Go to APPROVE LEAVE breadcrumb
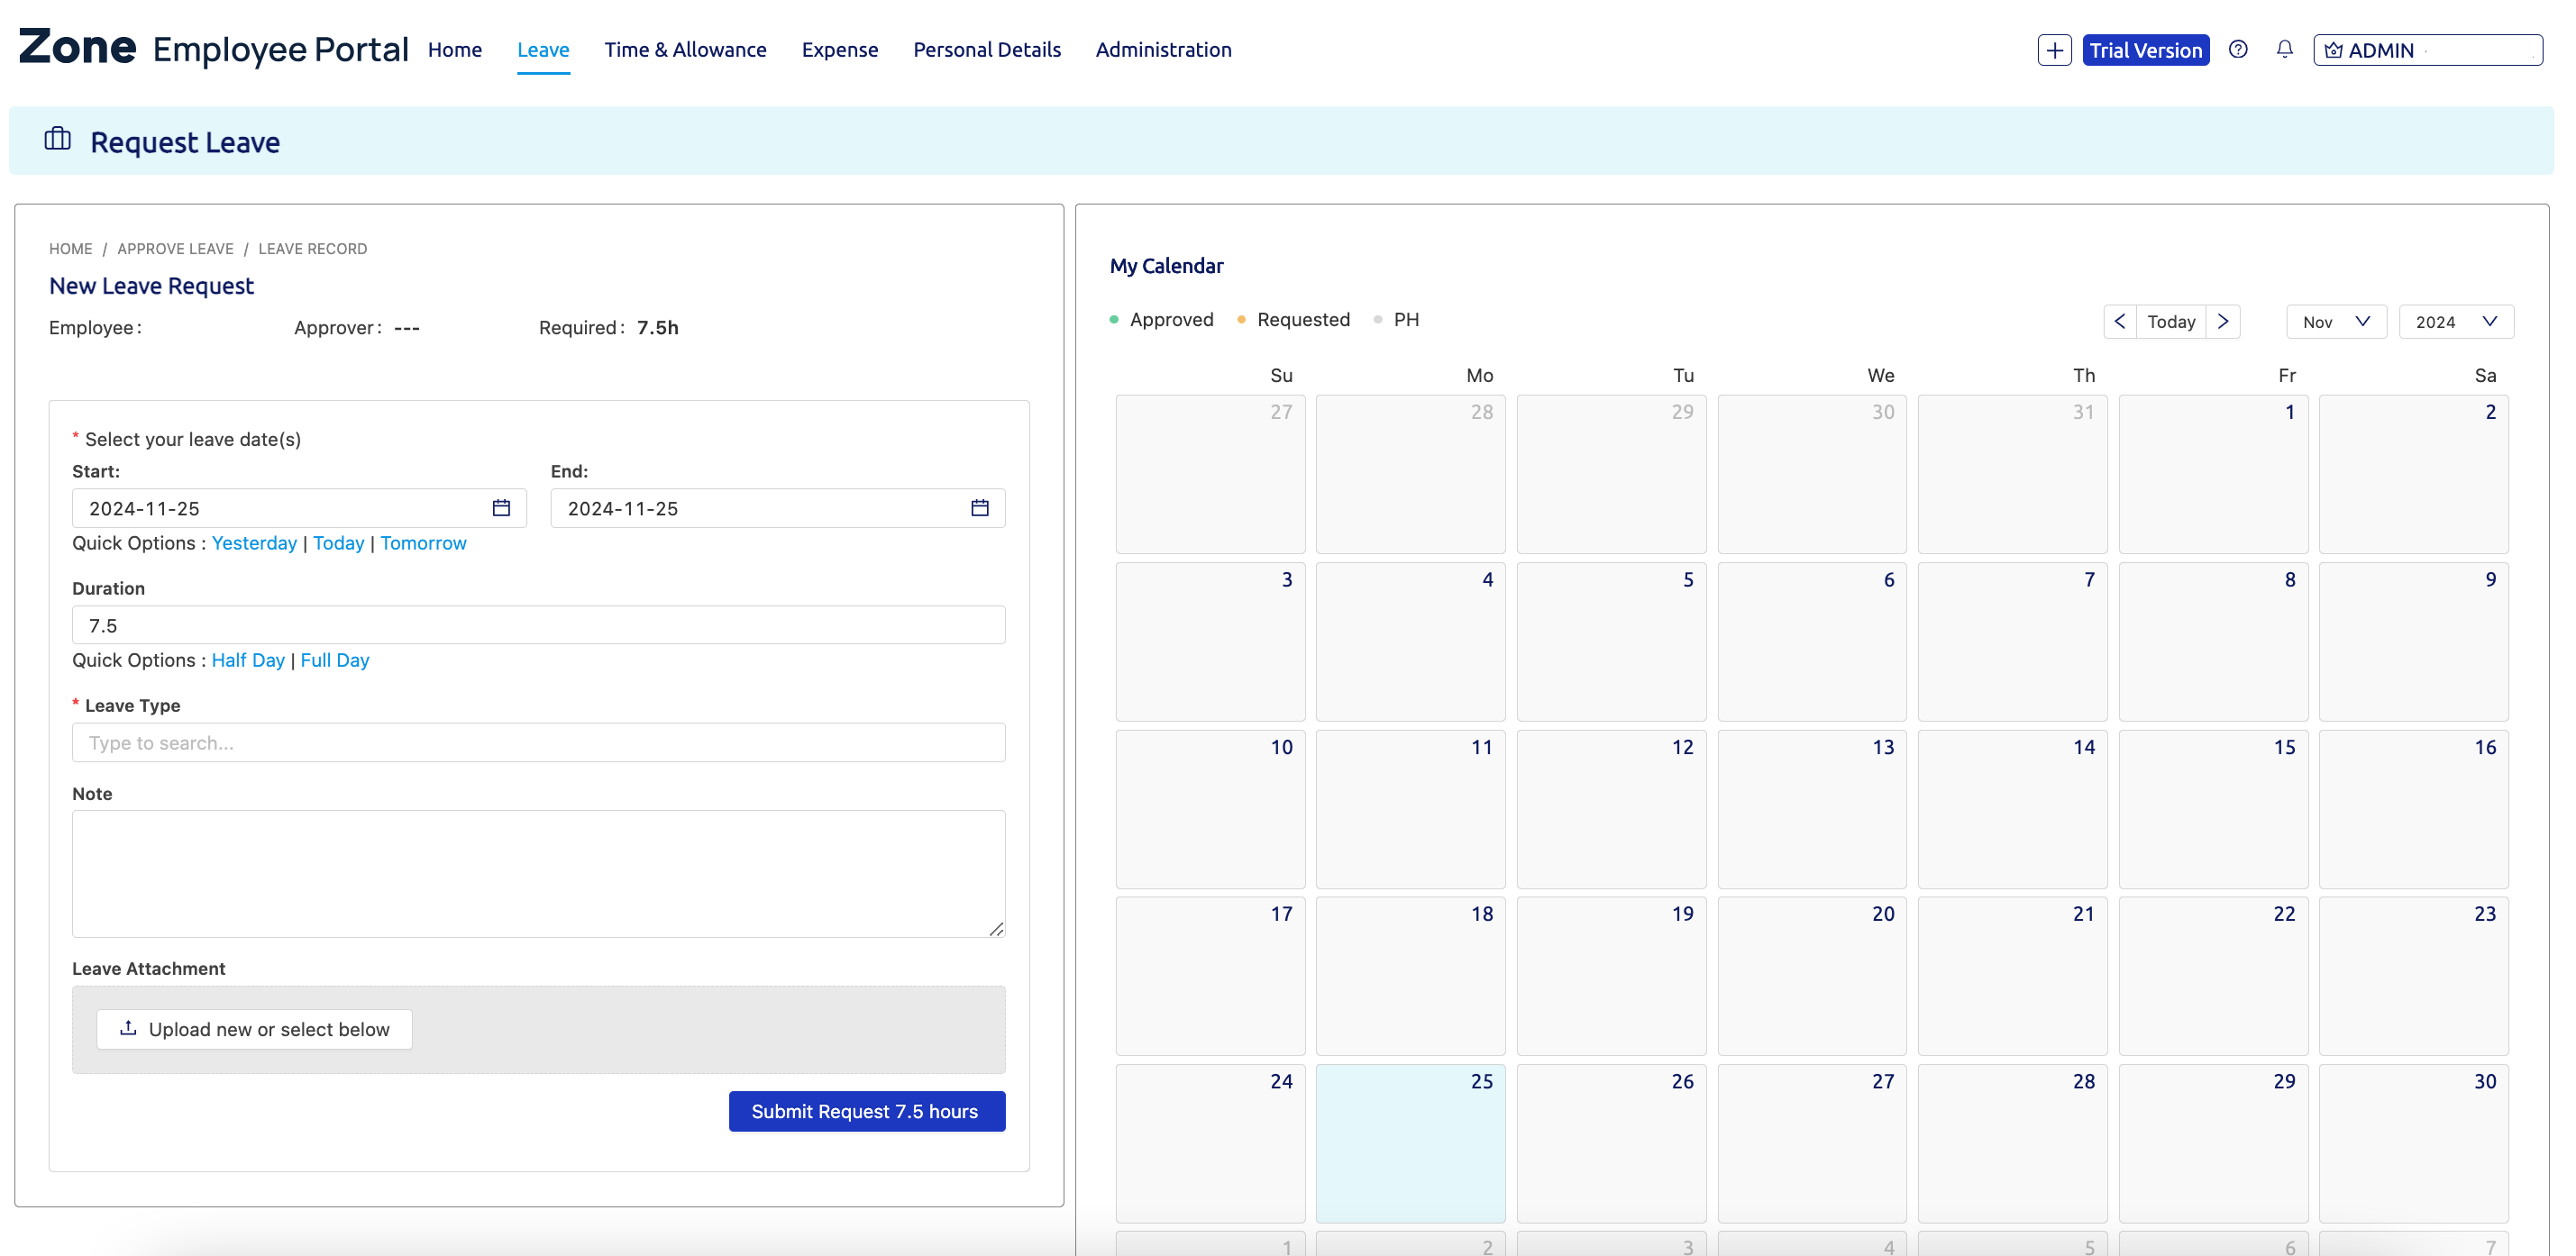Image resolution: width=2576 pixels, height=1256 pixels. (x=175, y=249)
